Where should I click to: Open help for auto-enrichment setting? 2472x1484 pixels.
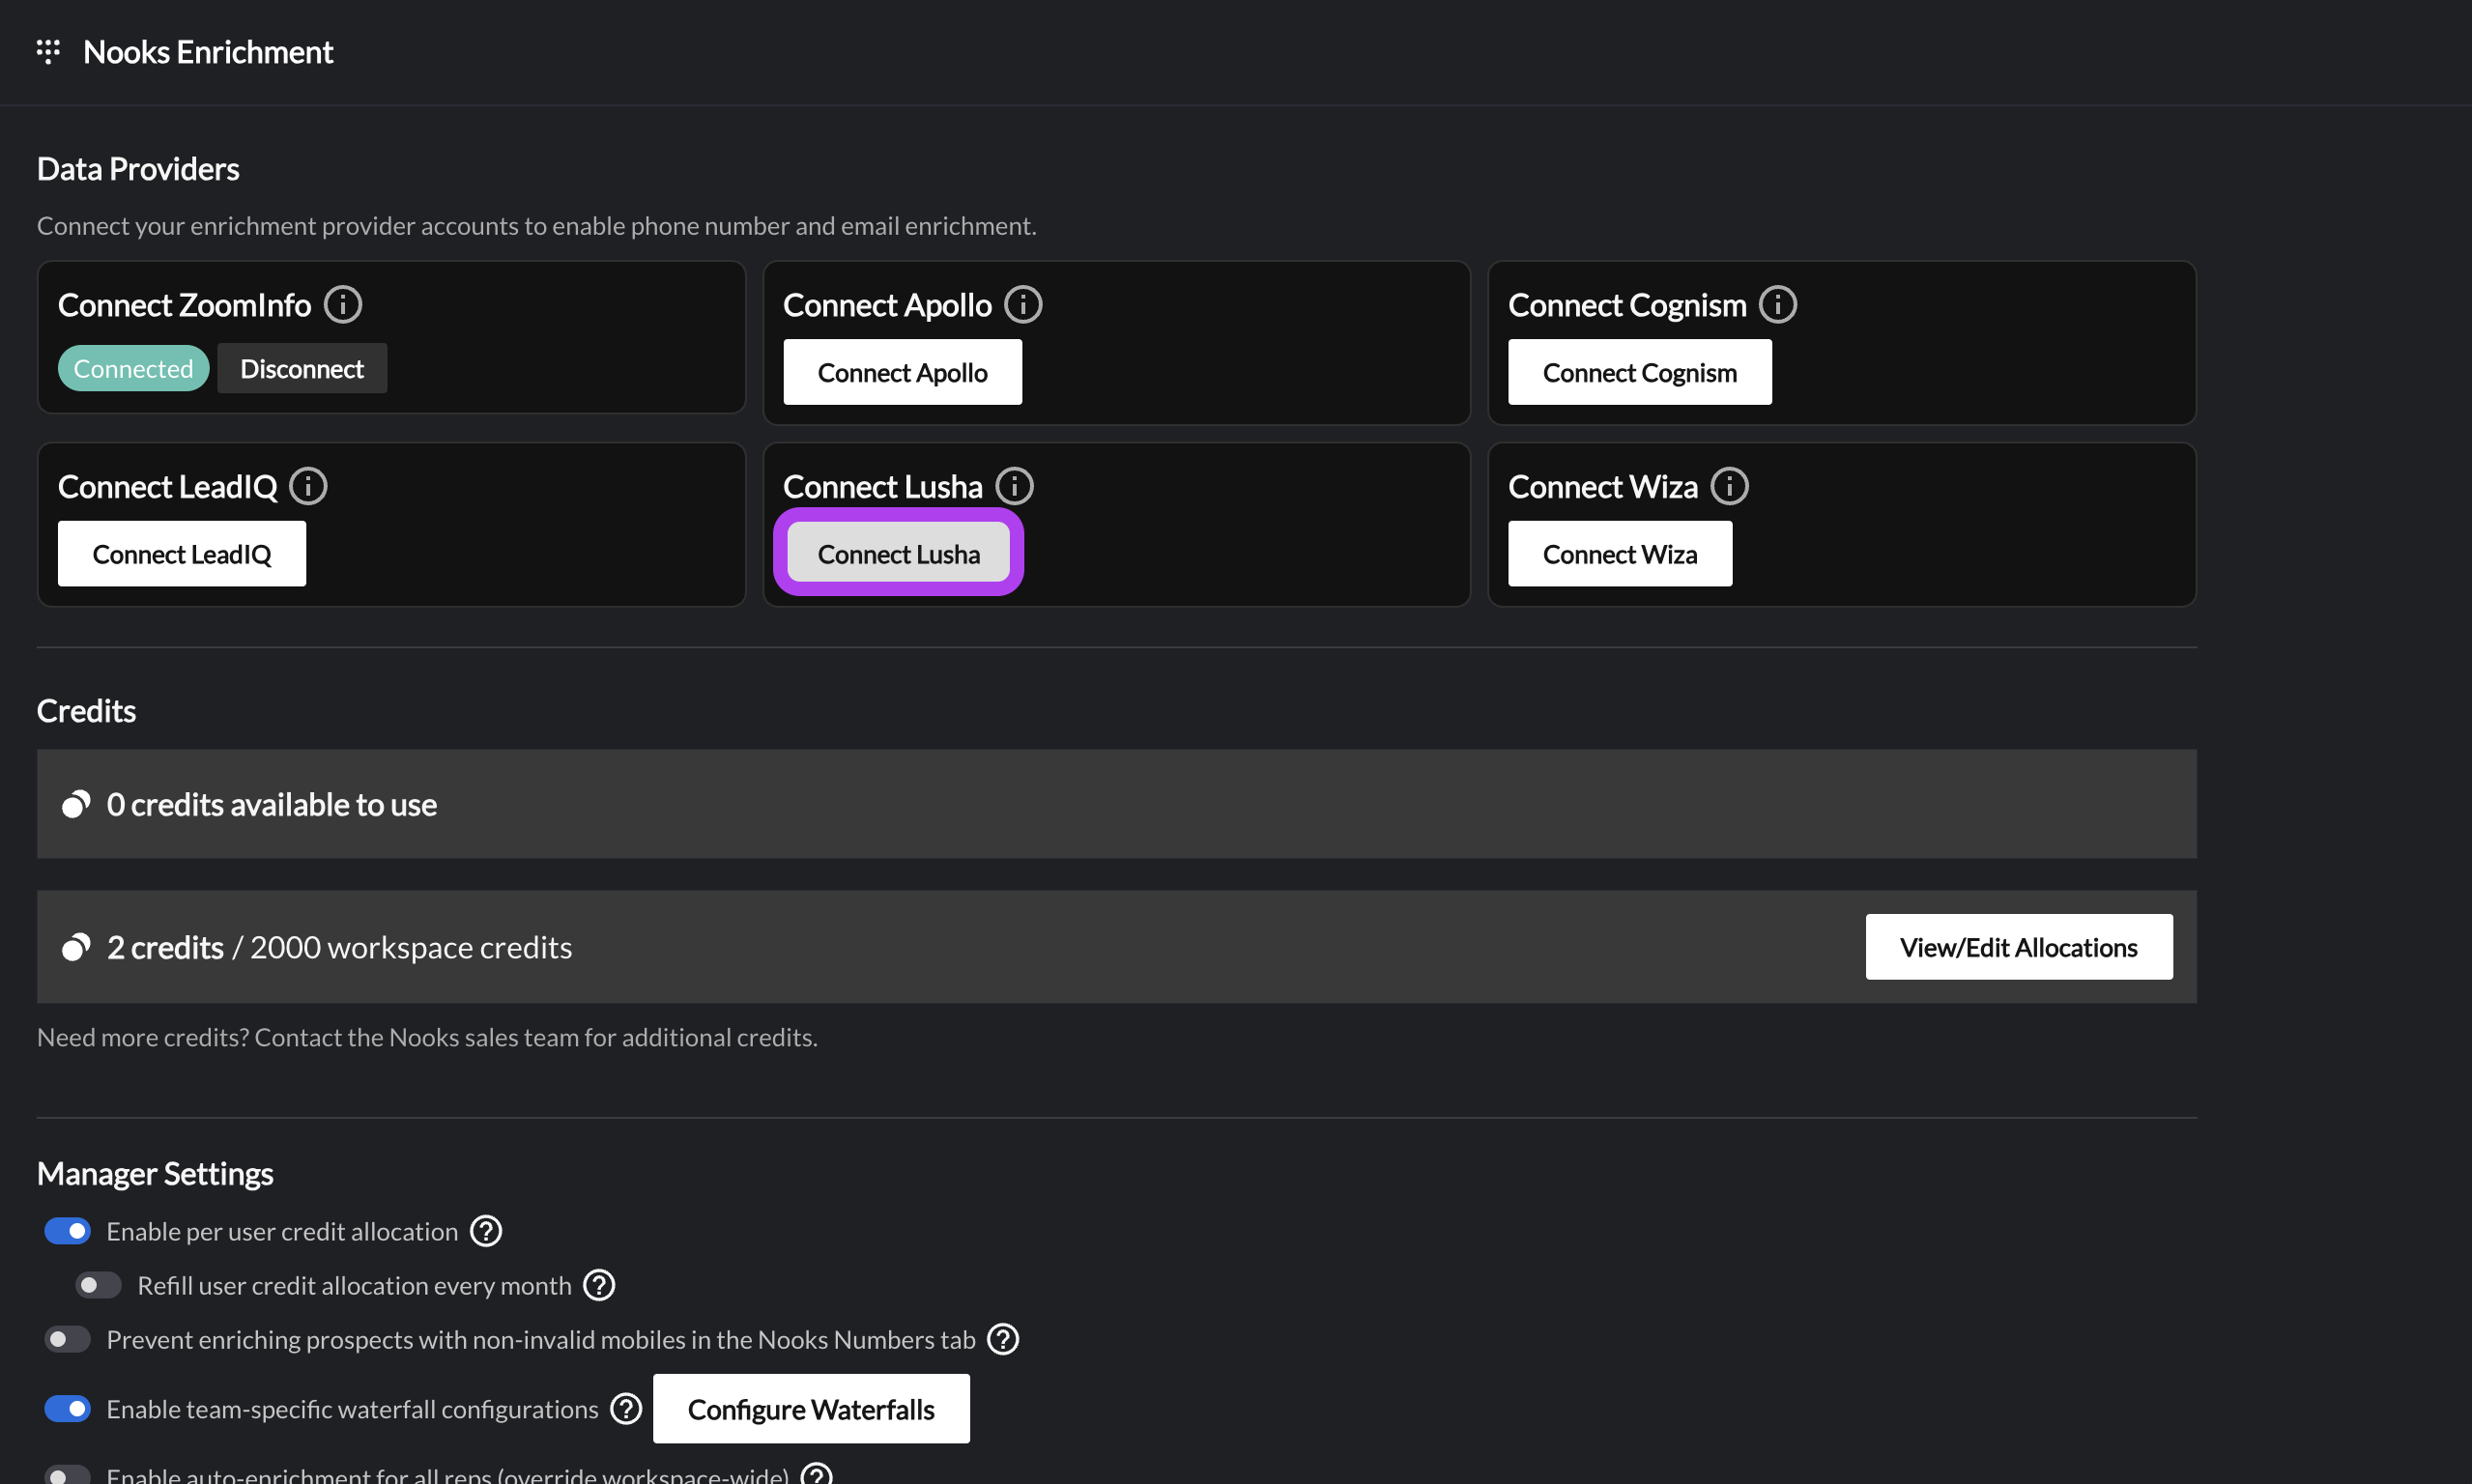(x=816, y=1475)
